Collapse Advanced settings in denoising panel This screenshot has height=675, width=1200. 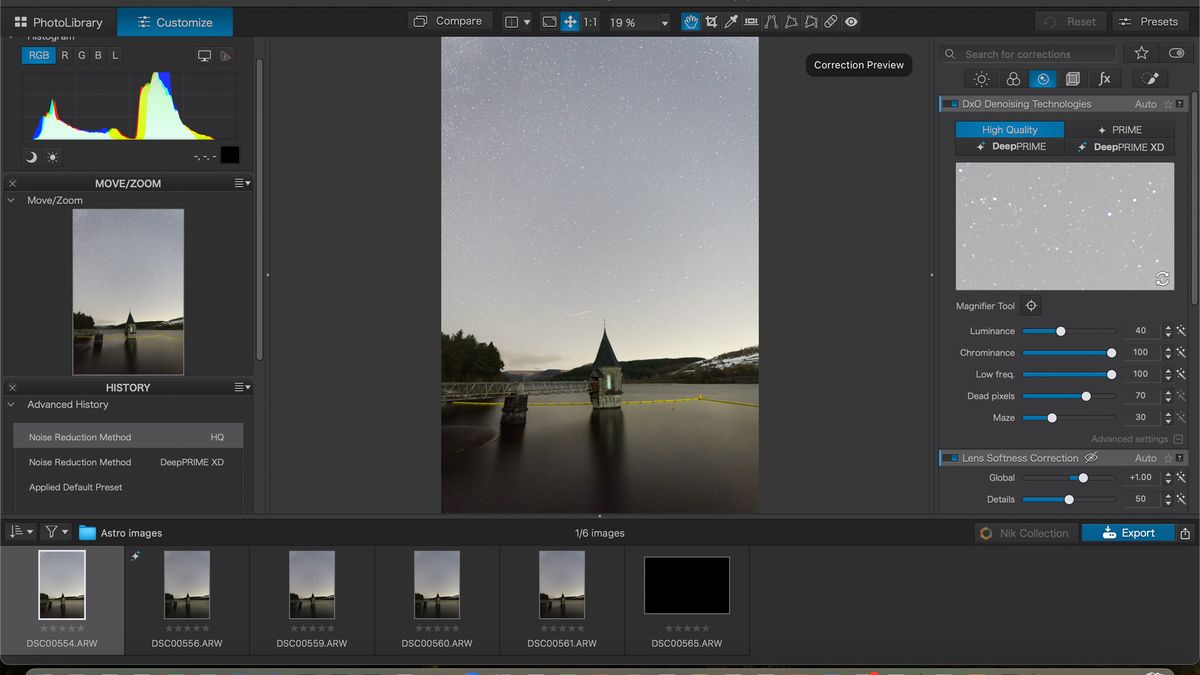pyautogui.click(x=1178, y=439)
